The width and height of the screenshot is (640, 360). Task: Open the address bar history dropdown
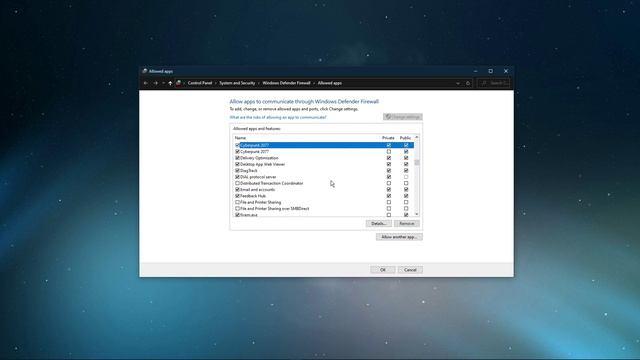point(458,83)
